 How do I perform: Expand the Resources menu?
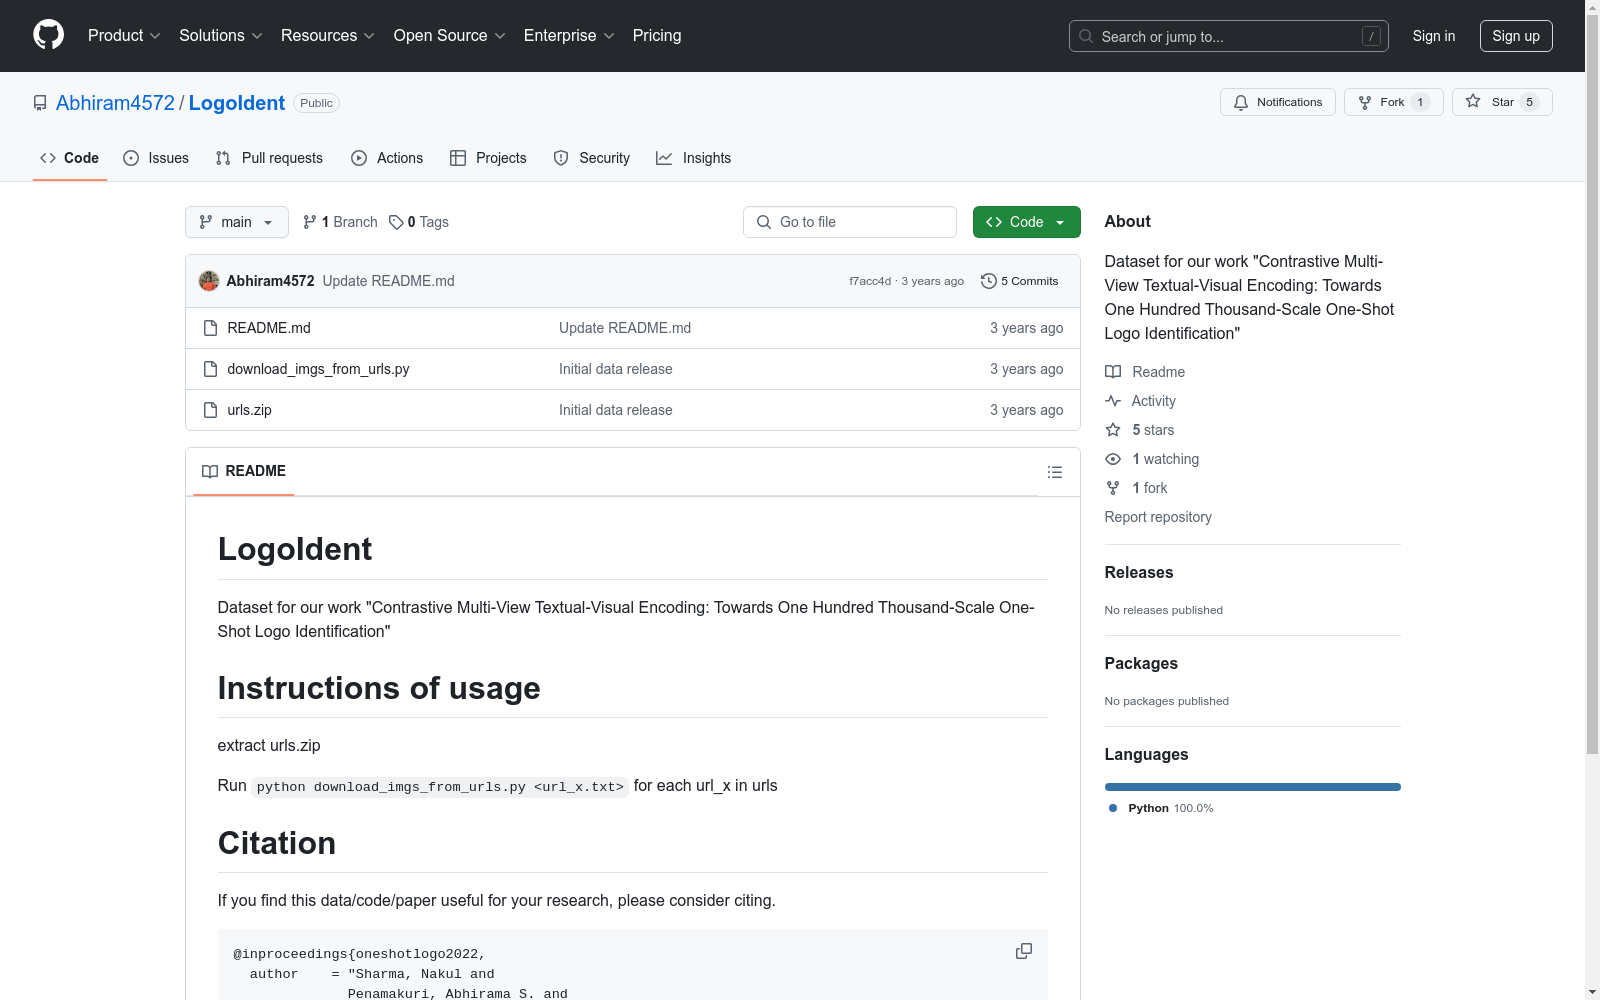(328, 36)
